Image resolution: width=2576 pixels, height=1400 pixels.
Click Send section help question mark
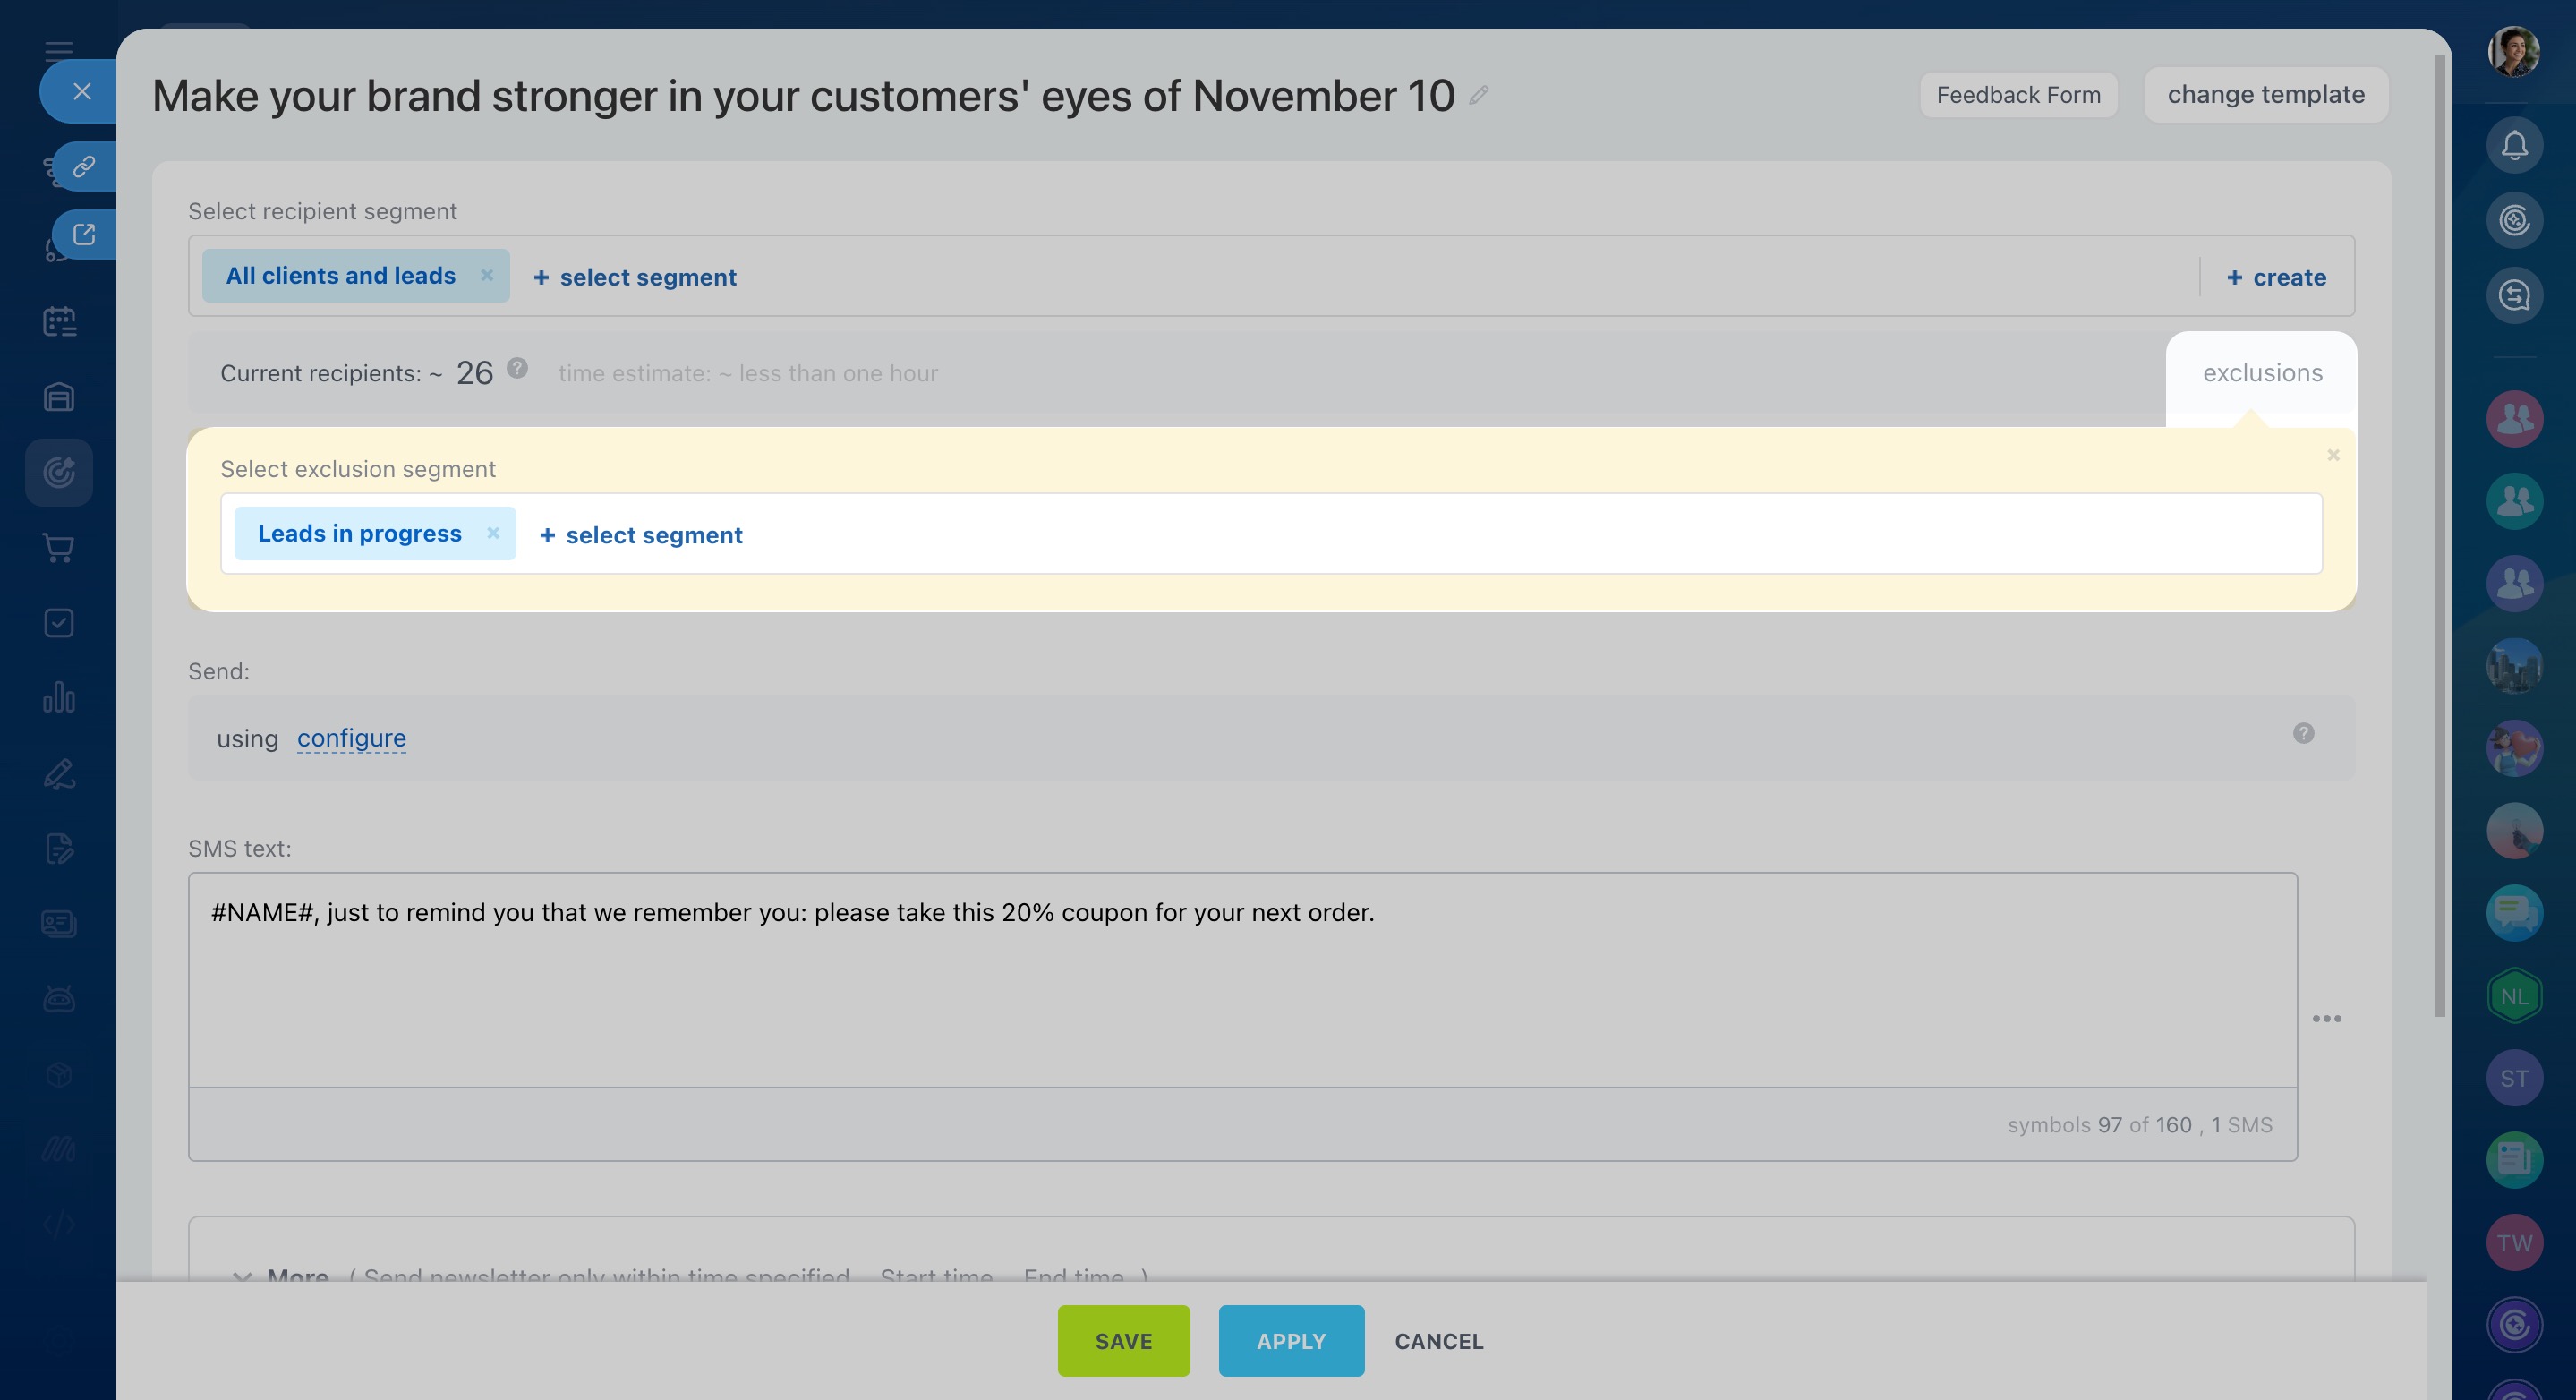2303,734
